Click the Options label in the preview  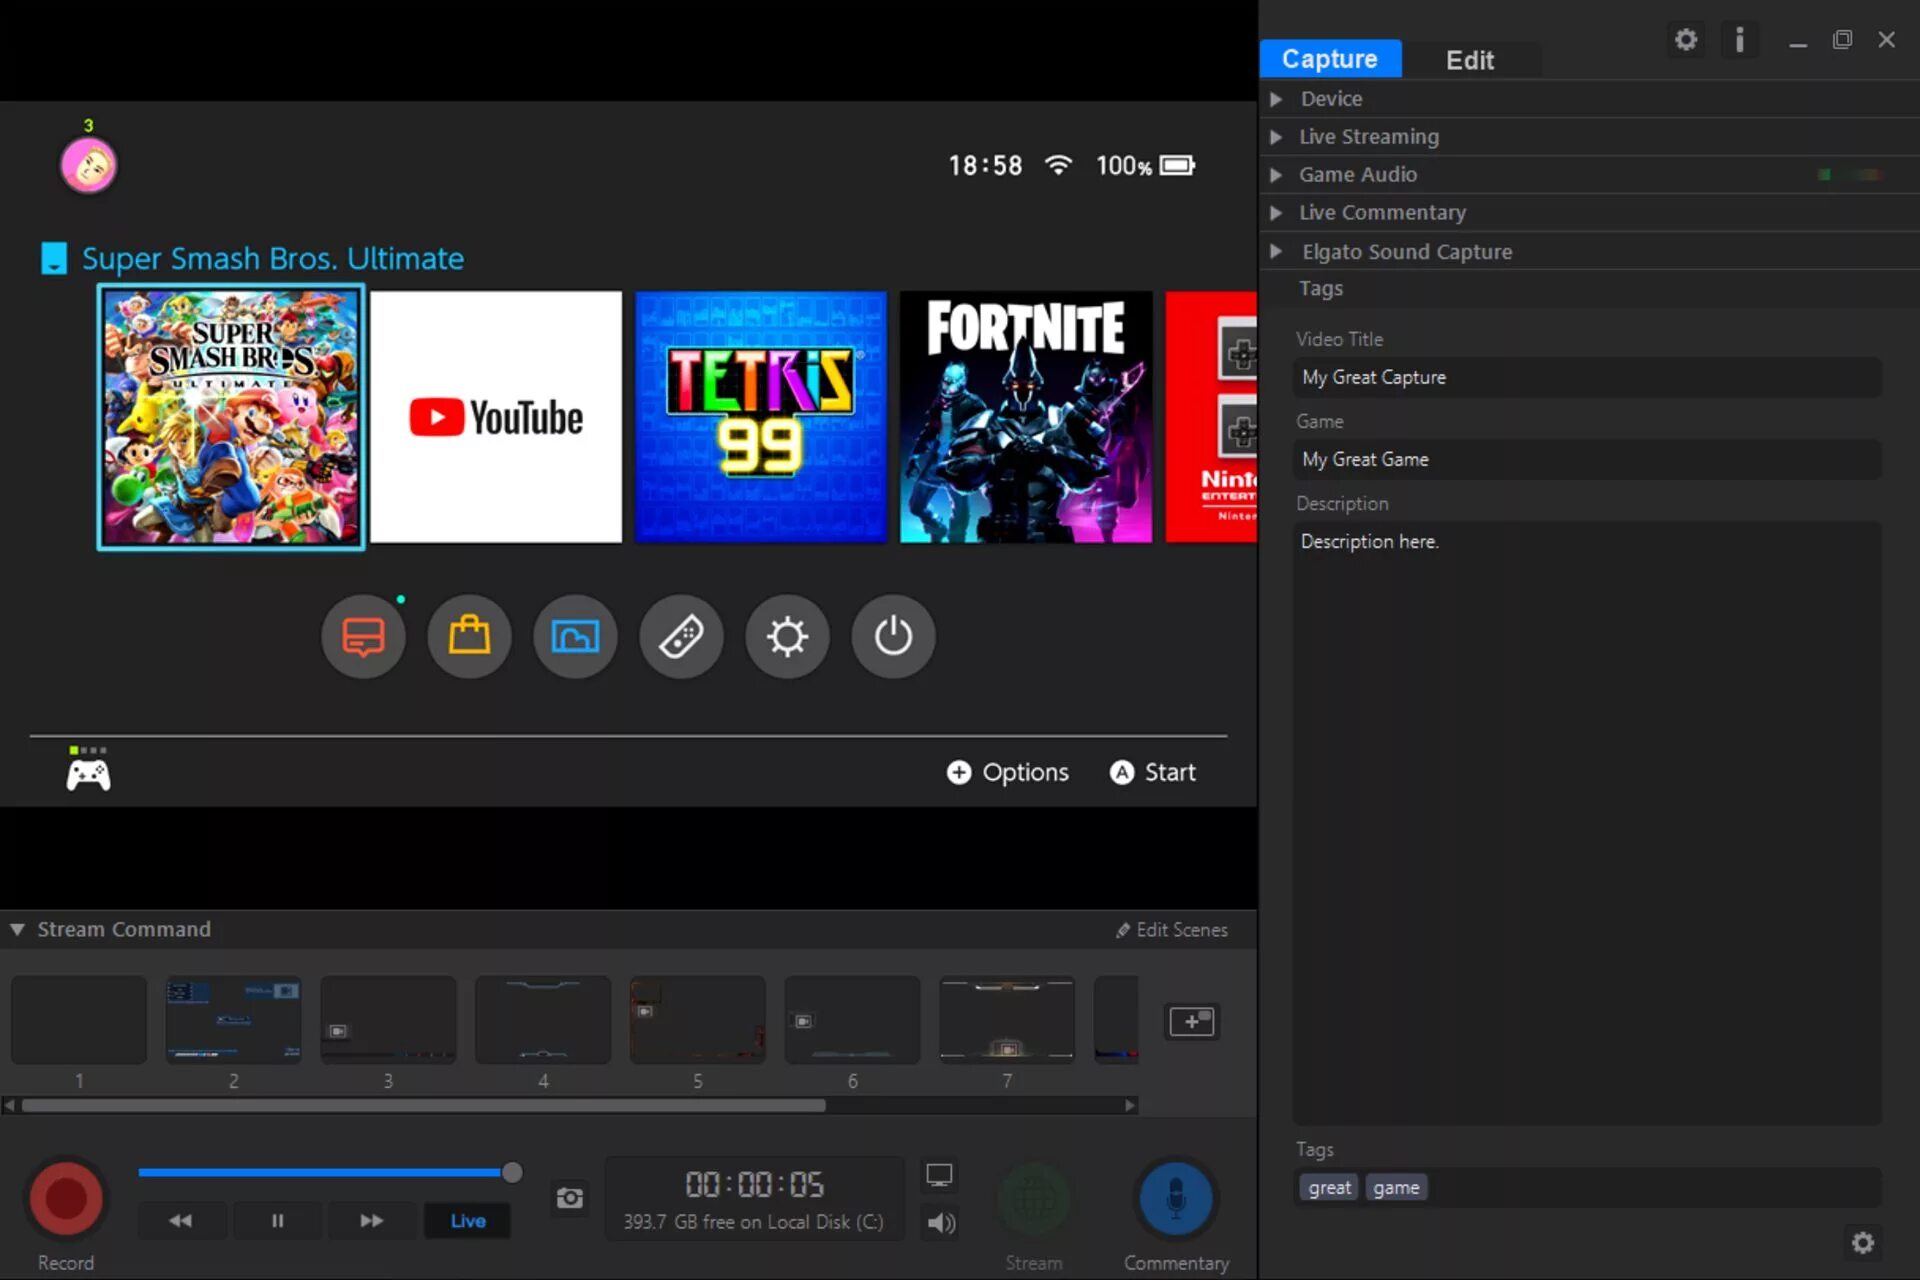(1025, 772)
